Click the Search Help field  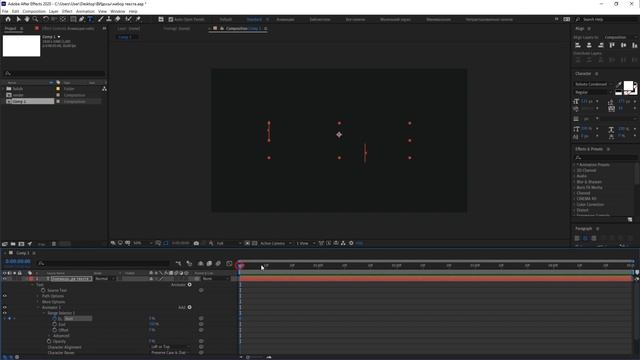(x=607, y=19)
